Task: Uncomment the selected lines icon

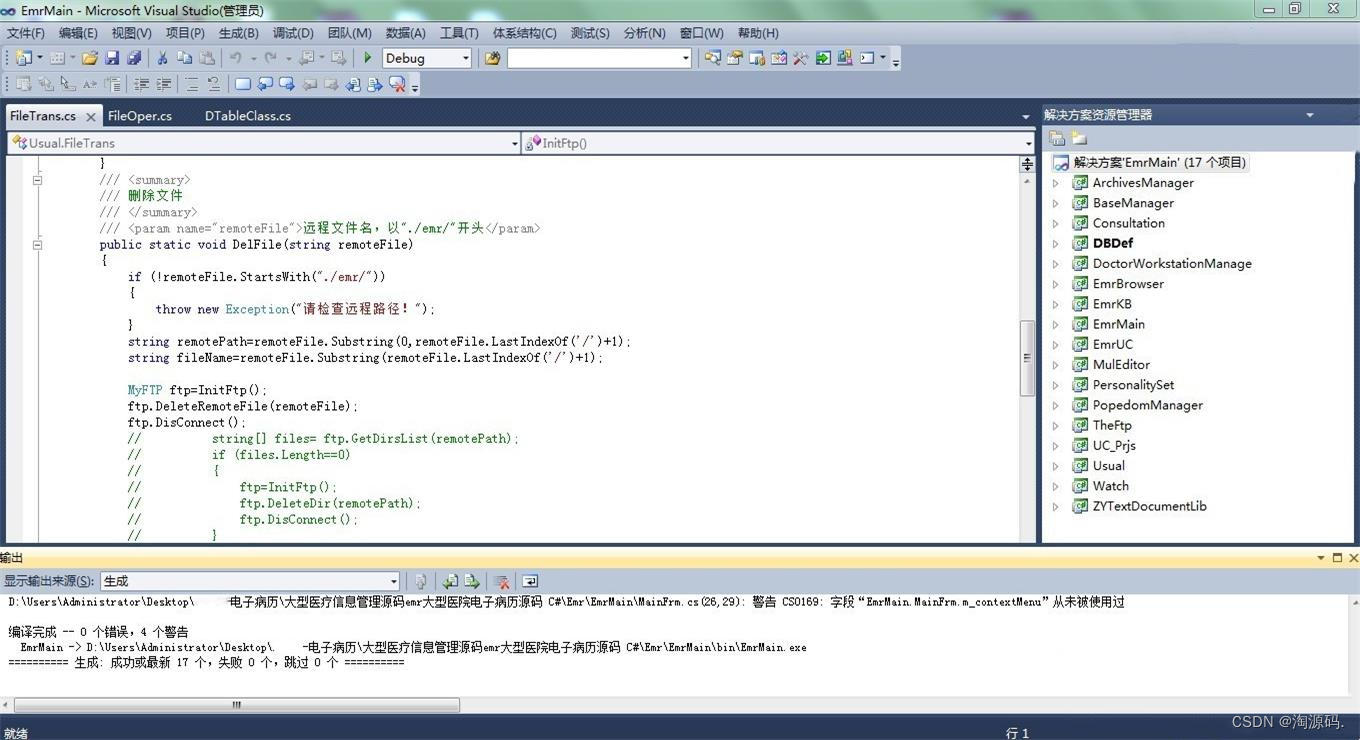Action: pyautogui.click(x=214, y=85)
